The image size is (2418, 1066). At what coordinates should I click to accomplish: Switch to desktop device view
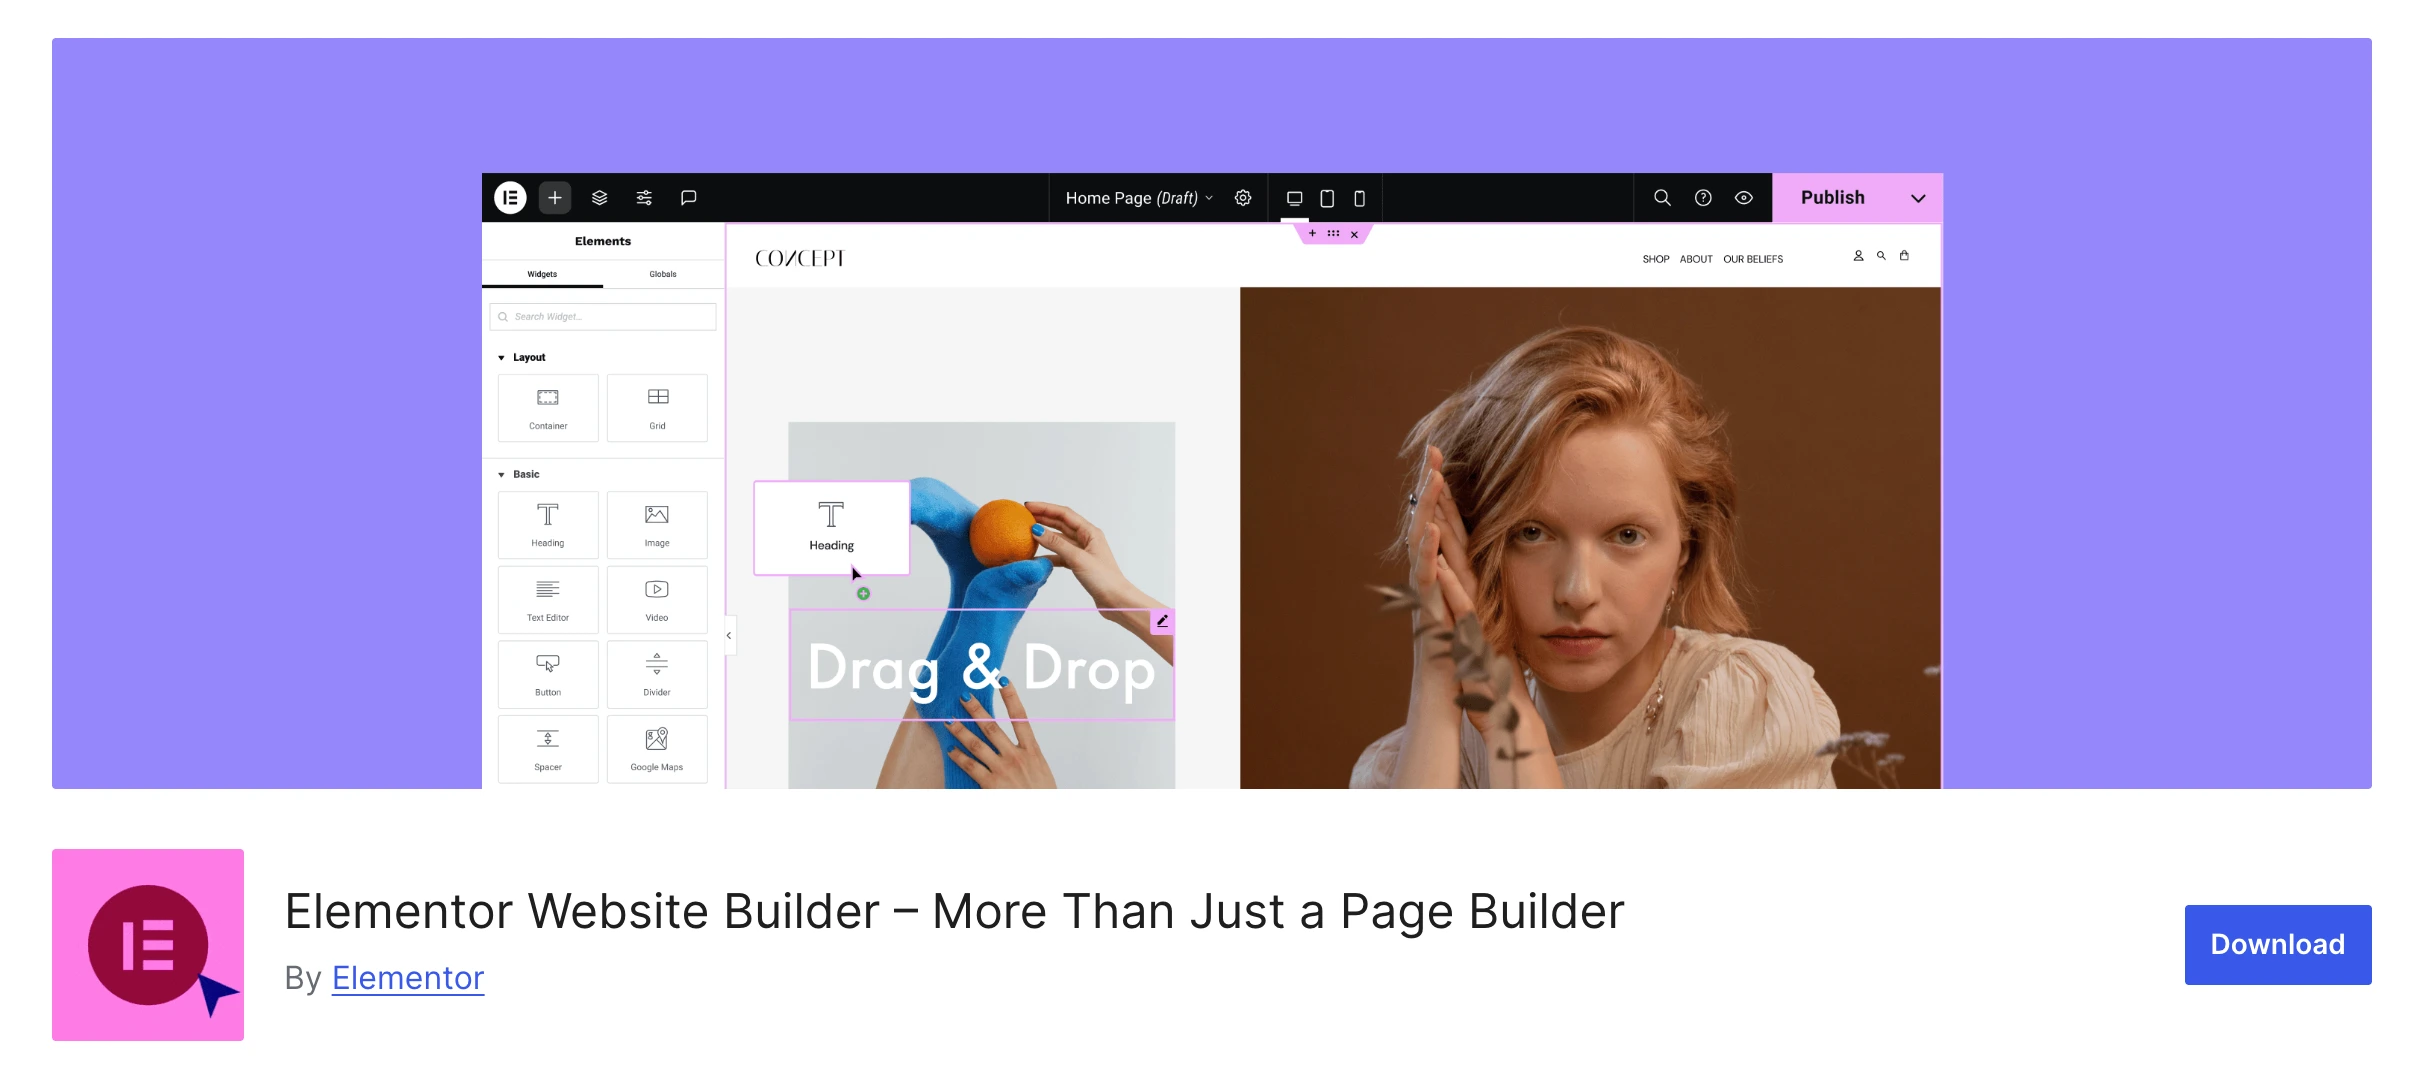[x=1294, y=198]
